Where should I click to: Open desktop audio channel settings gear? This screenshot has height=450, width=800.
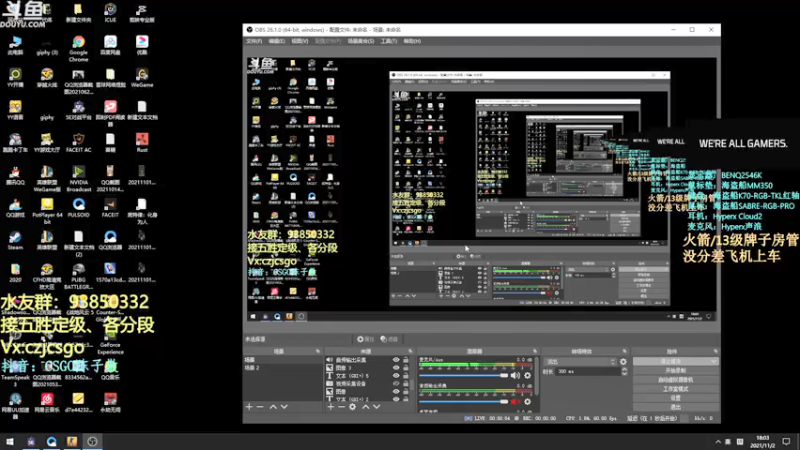pyautogui.click(x=528, y=402)
